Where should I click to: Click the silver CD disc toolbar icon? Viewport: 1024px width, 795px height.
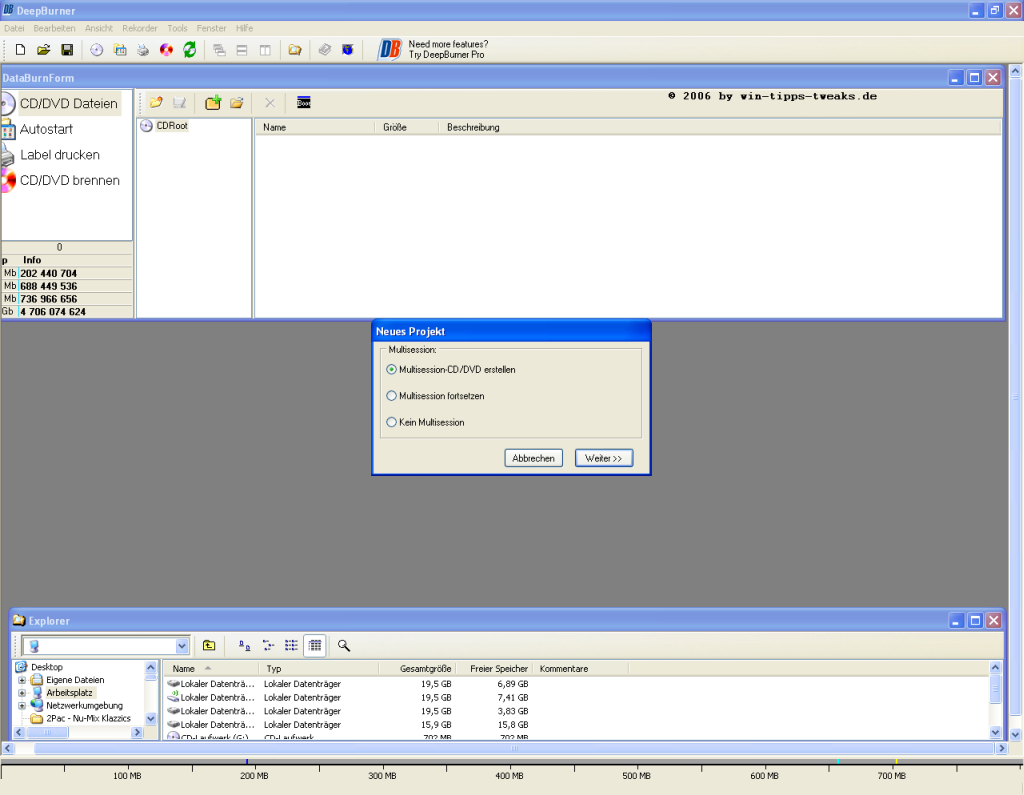[97, 50]
